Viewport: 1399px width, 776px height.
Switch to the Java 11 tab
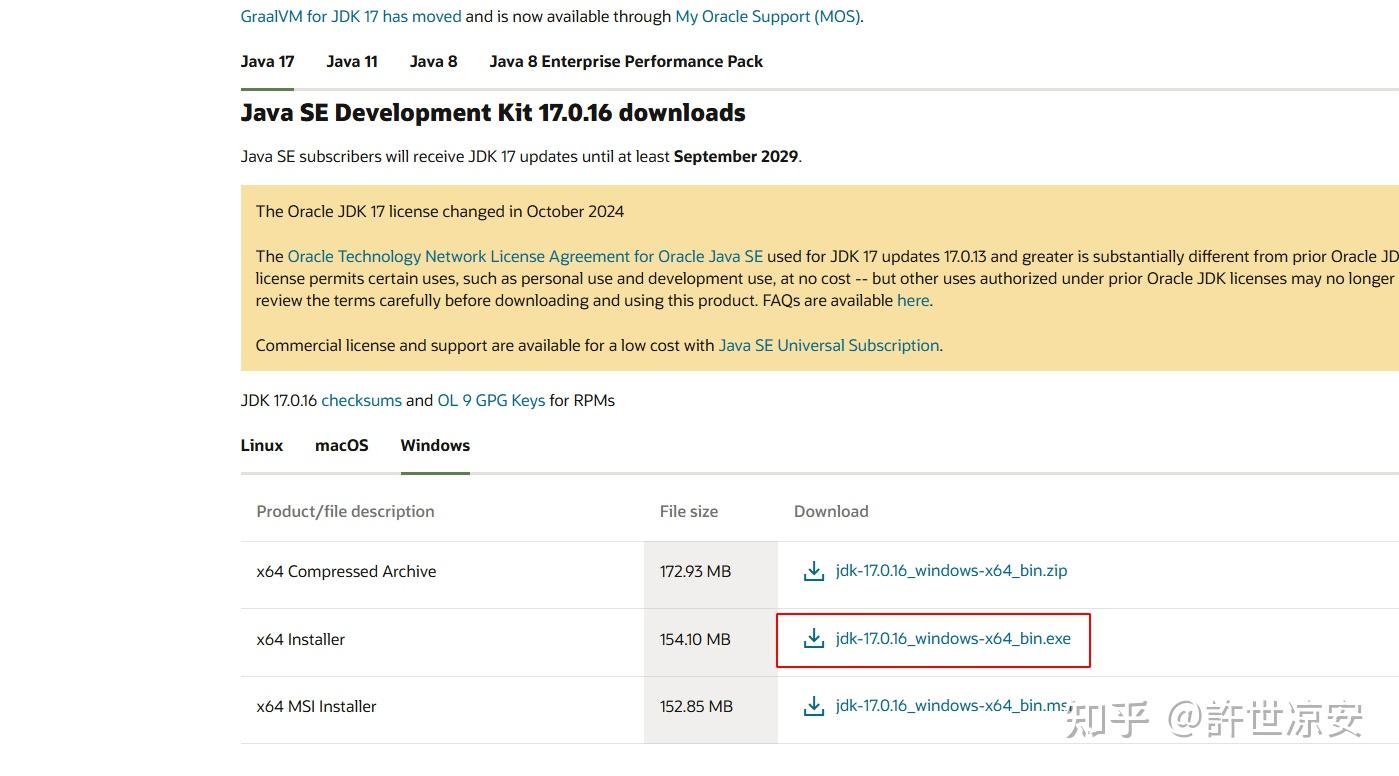352,61
